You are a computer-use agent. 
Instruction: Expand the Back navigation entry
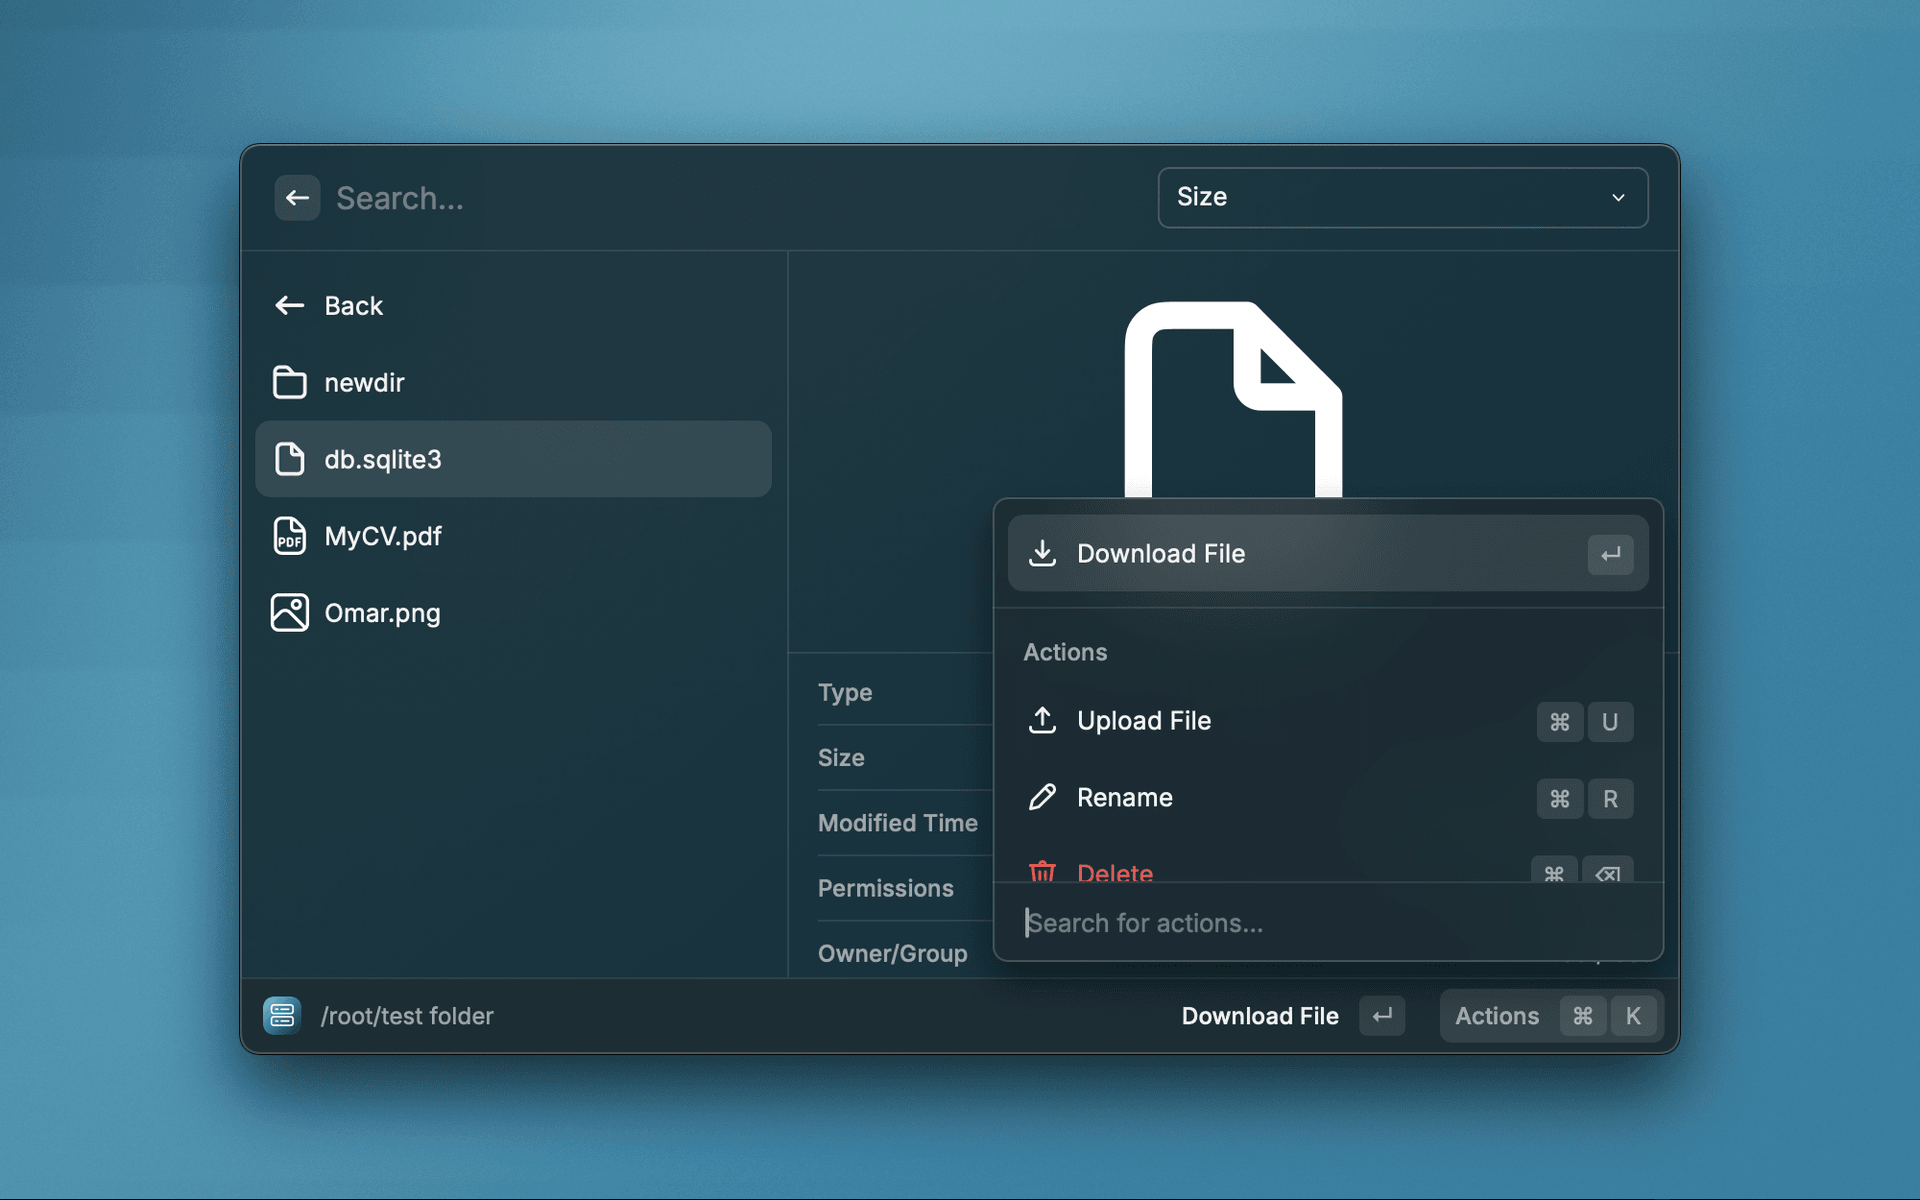(353, 306)
